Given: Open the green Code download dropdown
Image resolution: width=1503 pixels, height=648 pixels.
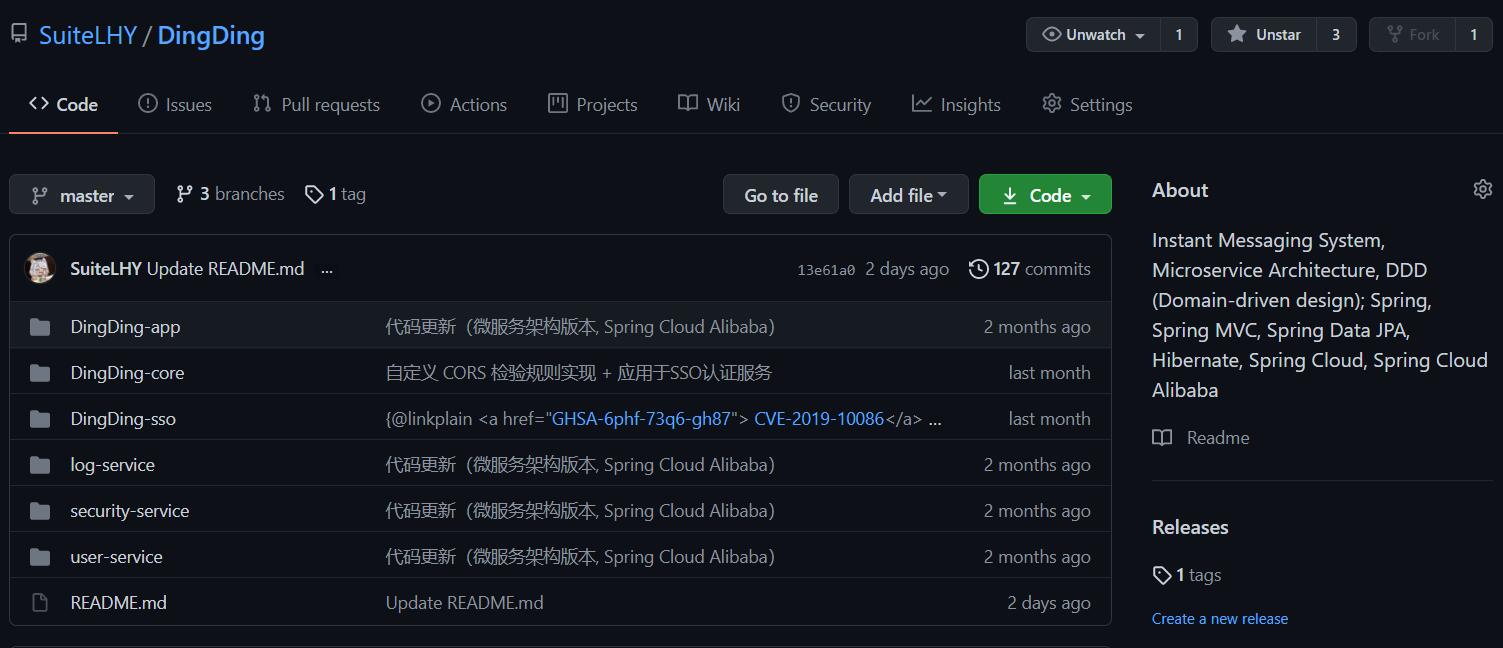Looking at the screenshot, I should point(1044,194).
